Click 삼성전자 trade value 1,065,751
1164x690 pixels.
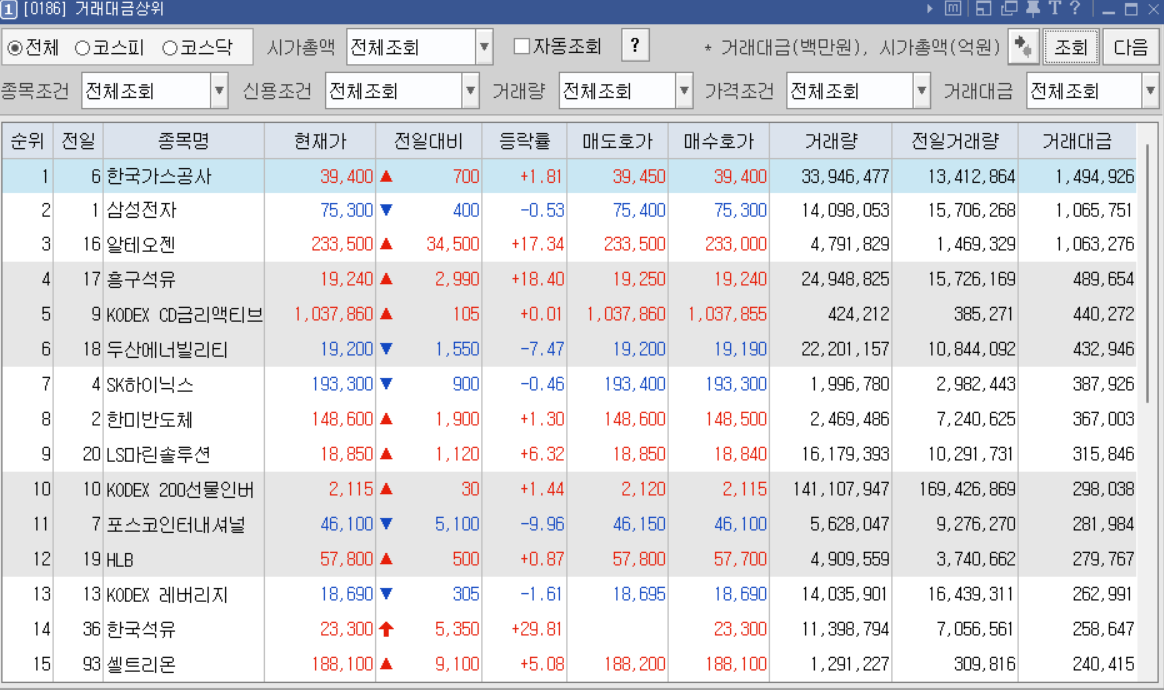point(1095,210)
